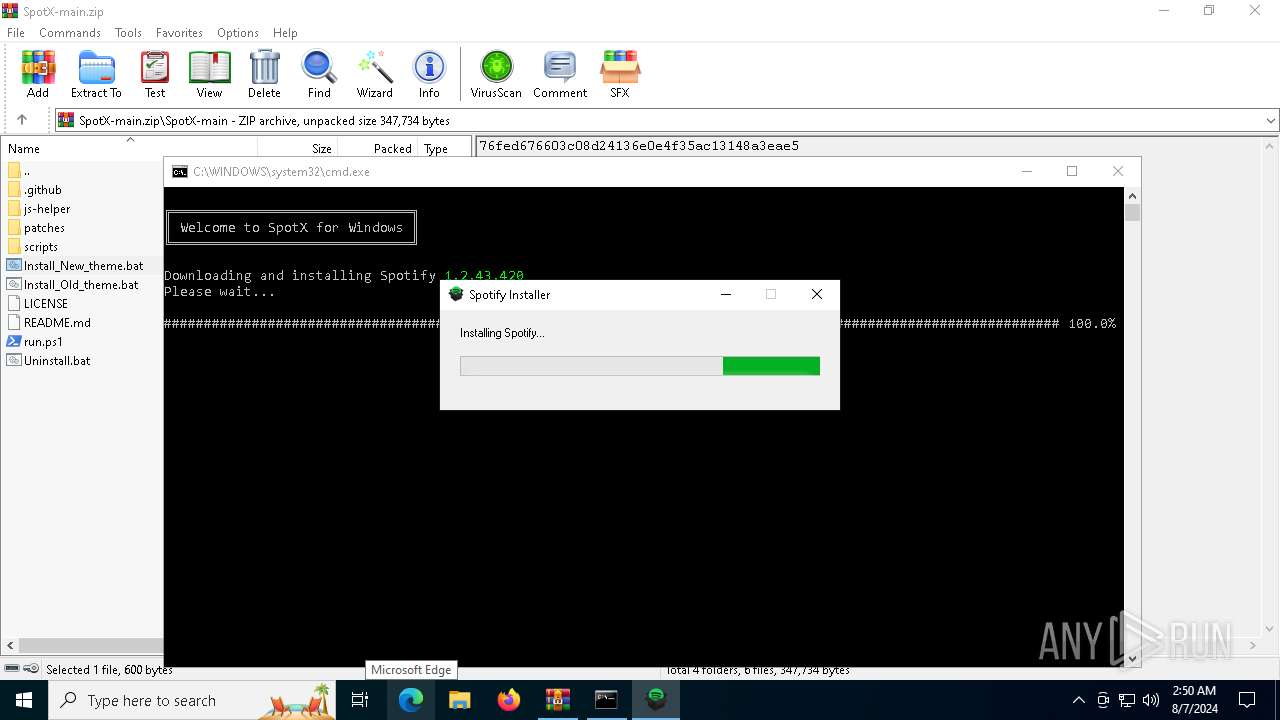
Task: Close the Spotify Installer dialog
Action: (817, 294)
